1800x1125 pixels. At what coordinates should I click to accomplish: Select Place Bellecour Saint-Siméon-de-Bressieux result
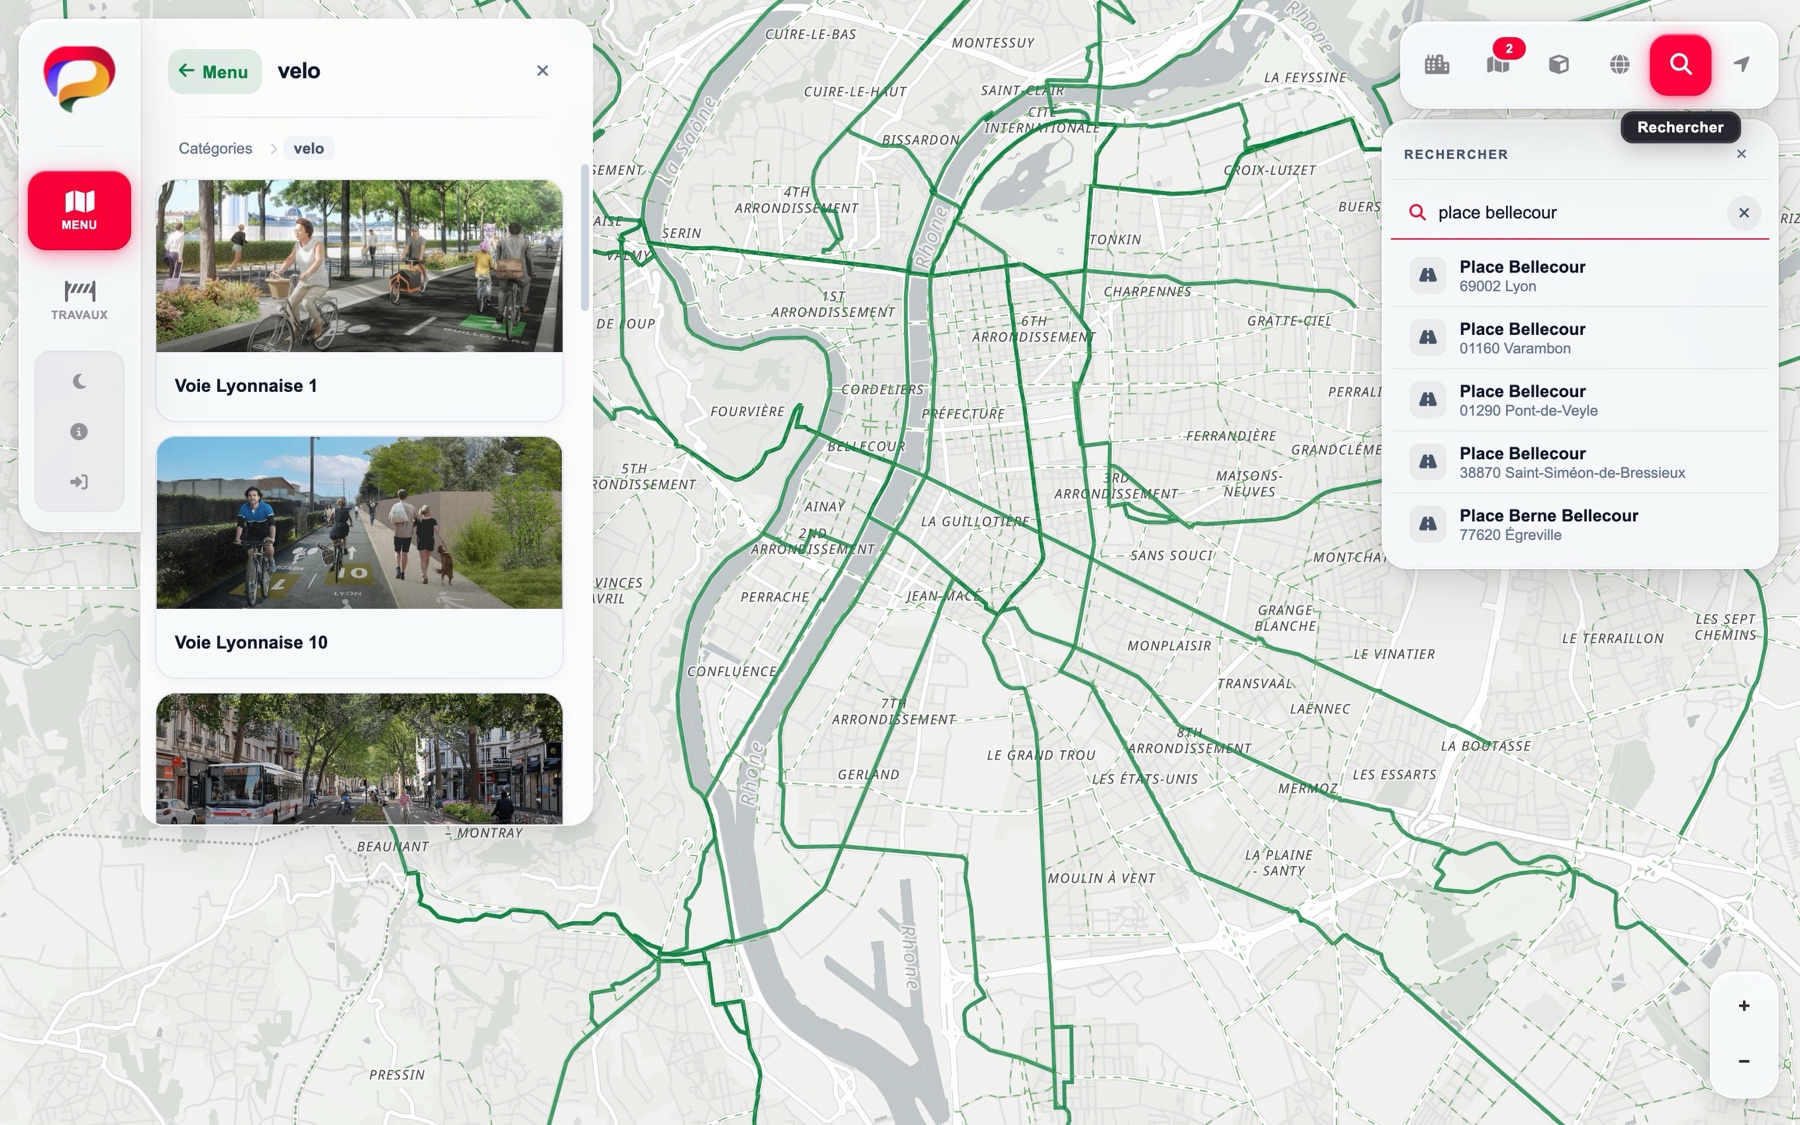click(1580, 462)
